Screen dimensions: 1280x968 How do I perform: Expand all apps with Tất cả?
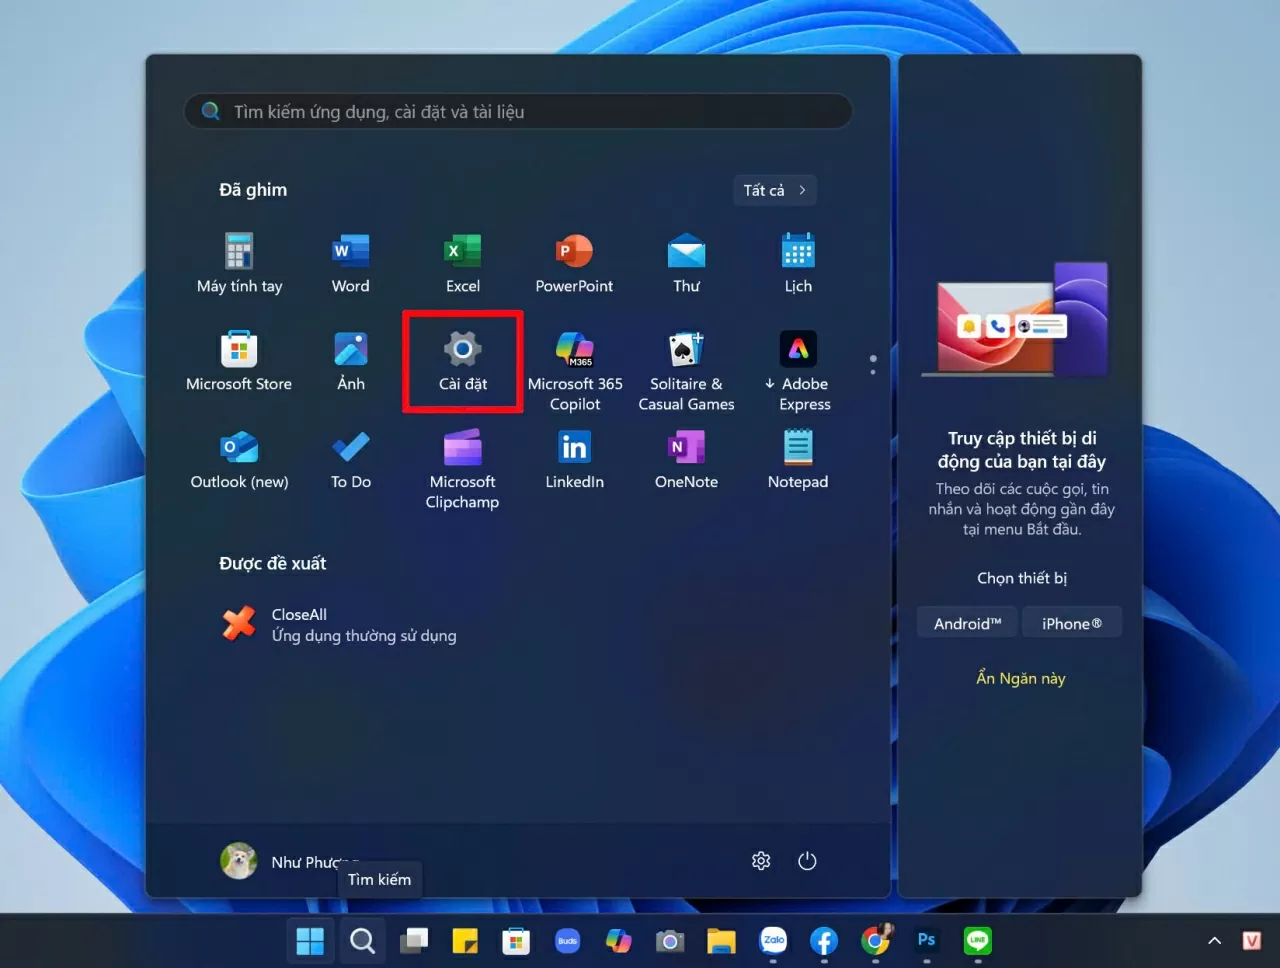[x=774, y=190]
